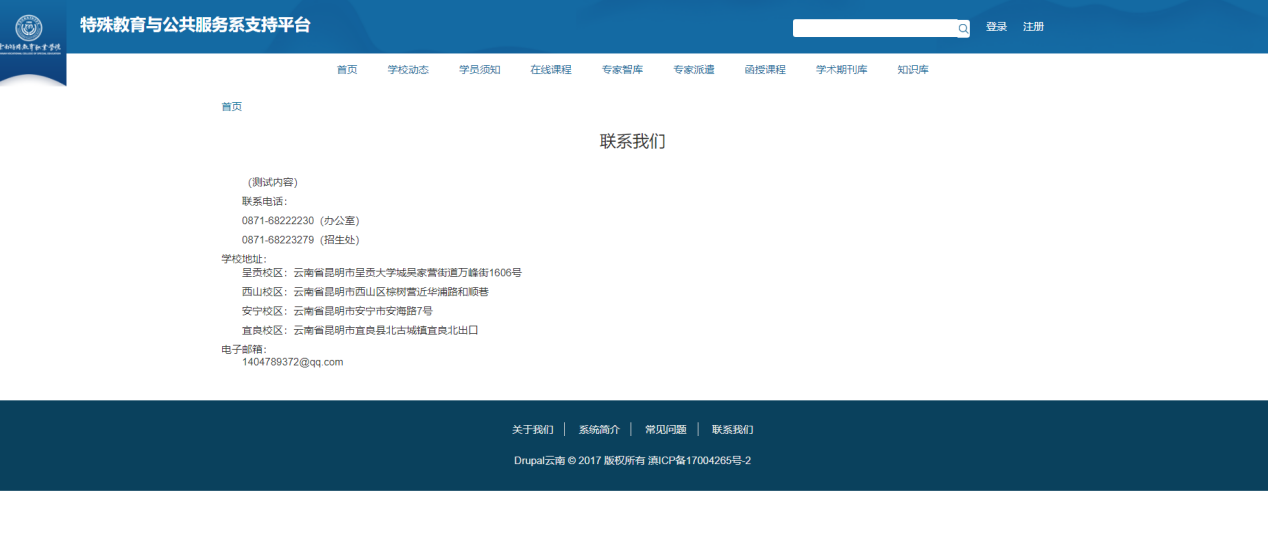Click the school logo emblem
This screenshot has height=545, width=1268.
[31, 27]
